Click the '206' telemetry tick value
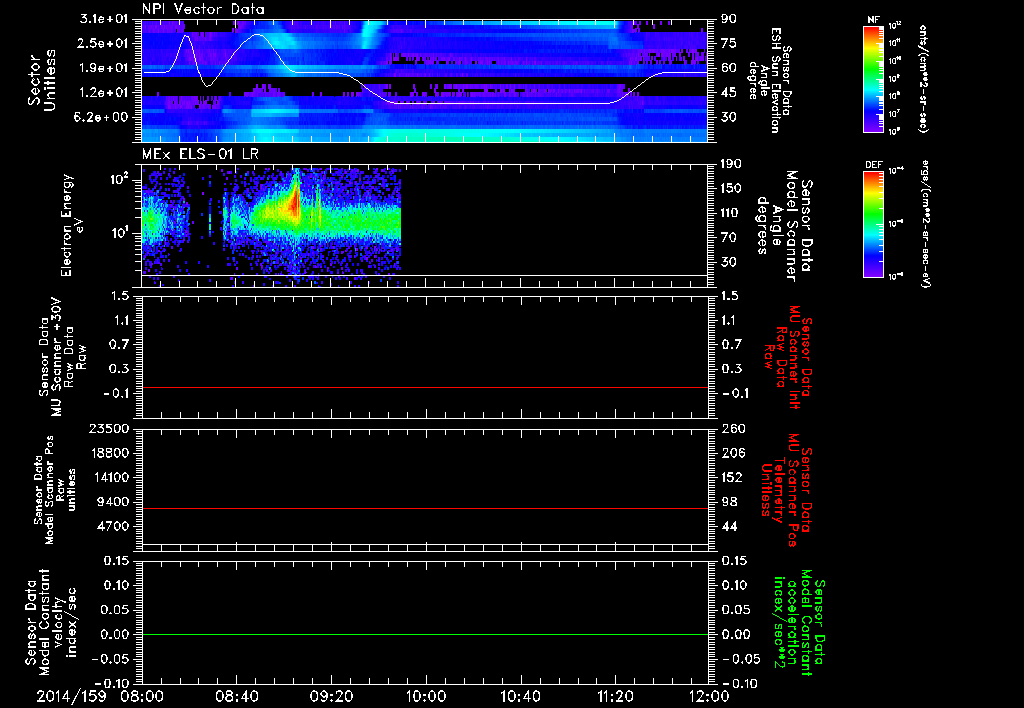 (x=731, y=453)
